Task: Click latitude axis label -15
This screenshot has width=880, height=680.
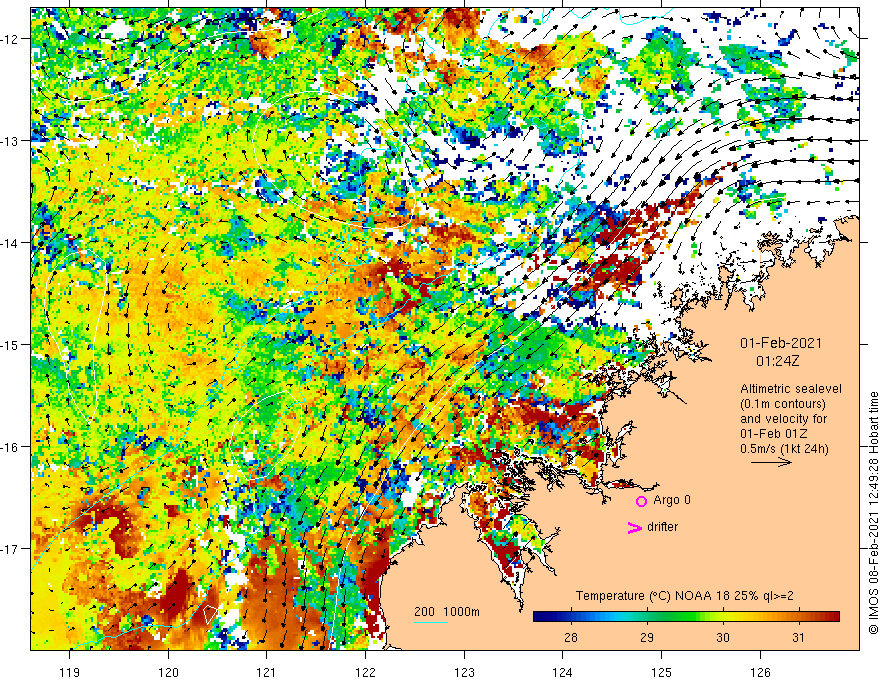Action: [x=11, y=344]
